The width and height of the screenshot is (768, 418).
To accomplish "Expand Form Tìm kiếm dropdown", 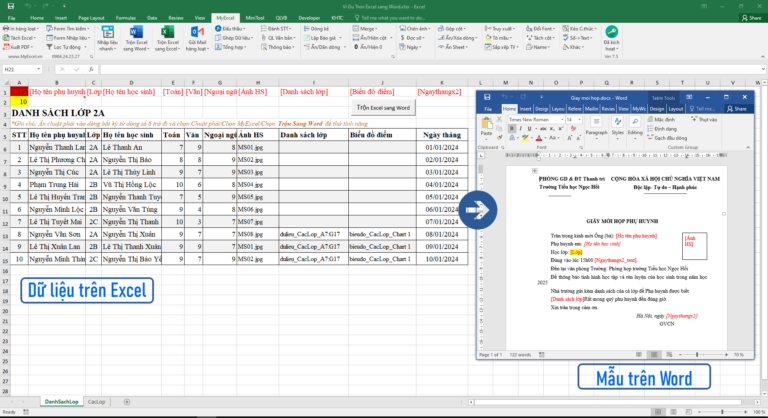I will click(x=88, y=29).
